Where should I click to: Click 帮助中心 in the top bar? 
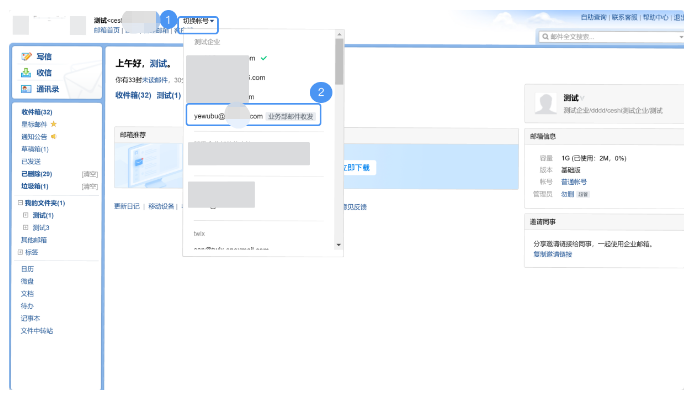656,17
